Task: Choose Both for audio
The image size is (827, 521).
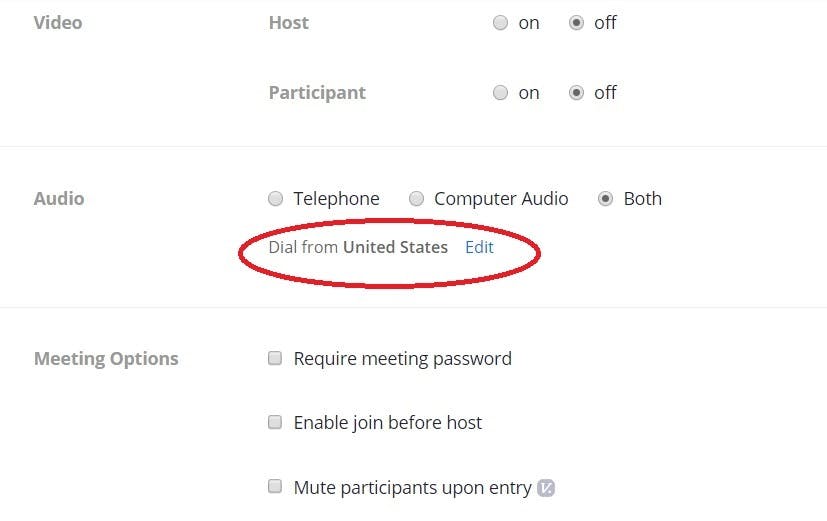Action: tap(606, 199)
